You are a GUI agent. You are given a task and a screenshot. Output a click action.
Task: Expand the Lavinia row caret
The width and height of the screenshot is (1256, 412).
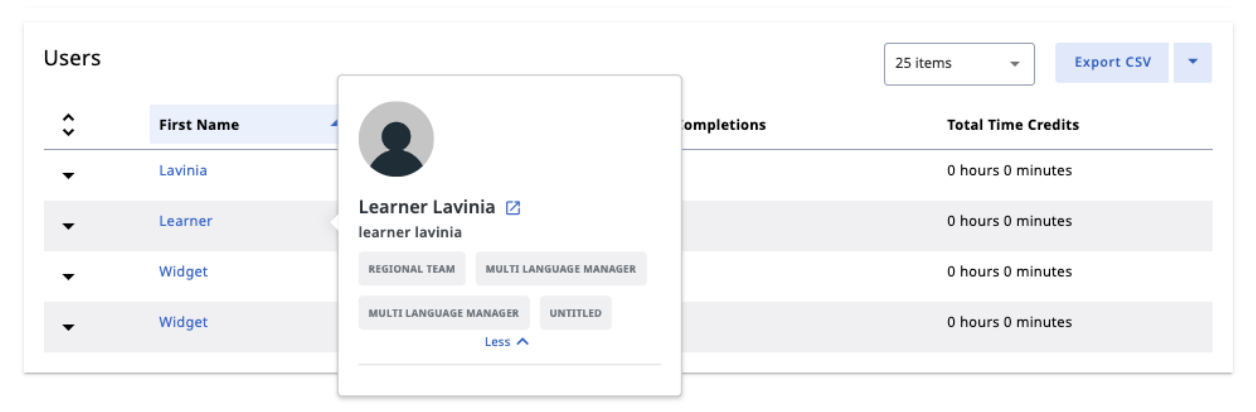pyautogui.click(x=68, y=175)
